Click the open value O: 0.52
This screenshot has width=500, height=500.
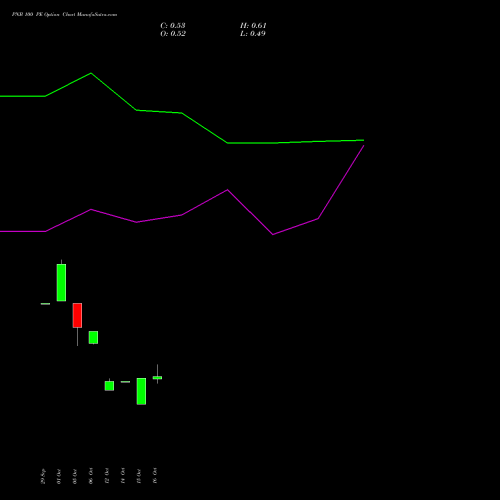[173, 34]
